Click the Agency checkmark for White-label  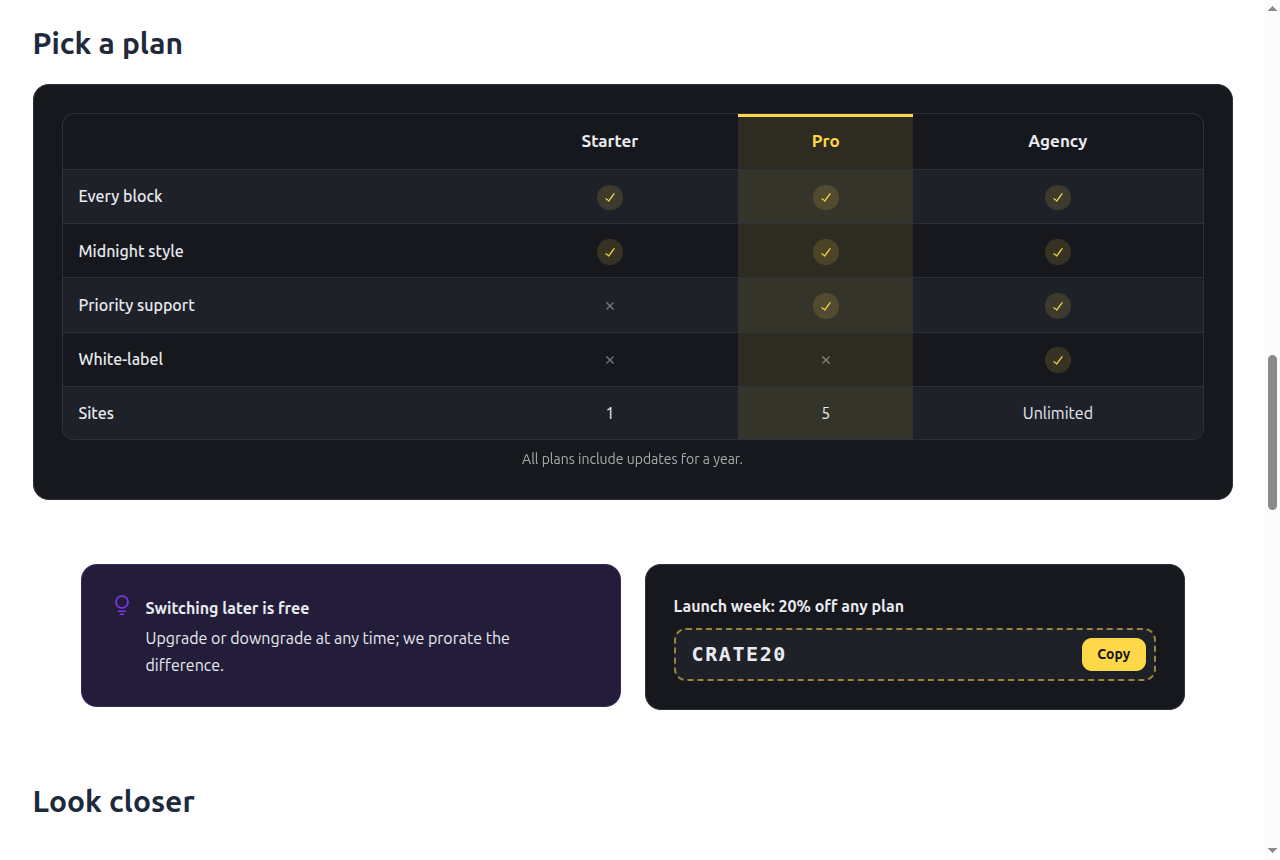click(x=1057, y=359)
